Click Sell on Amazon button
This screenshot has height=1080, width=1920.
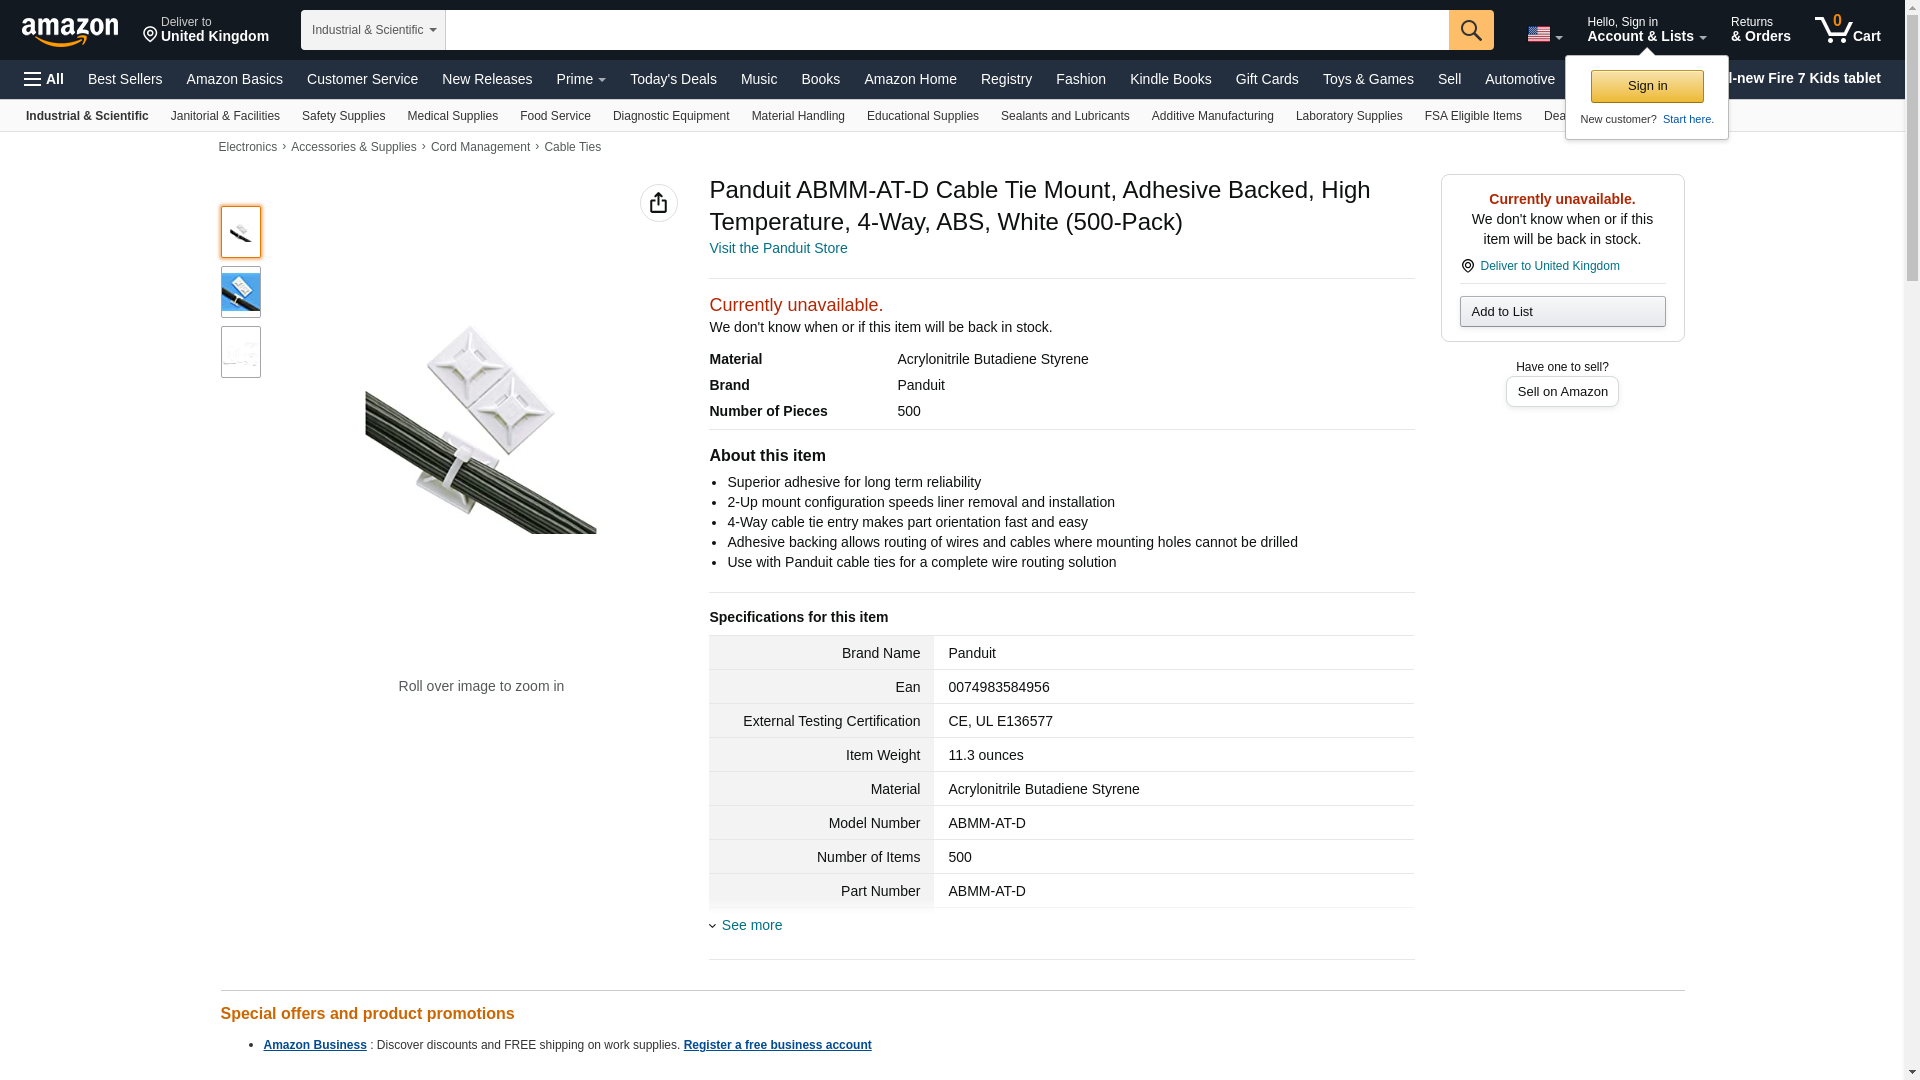(x=1562, y=392)
